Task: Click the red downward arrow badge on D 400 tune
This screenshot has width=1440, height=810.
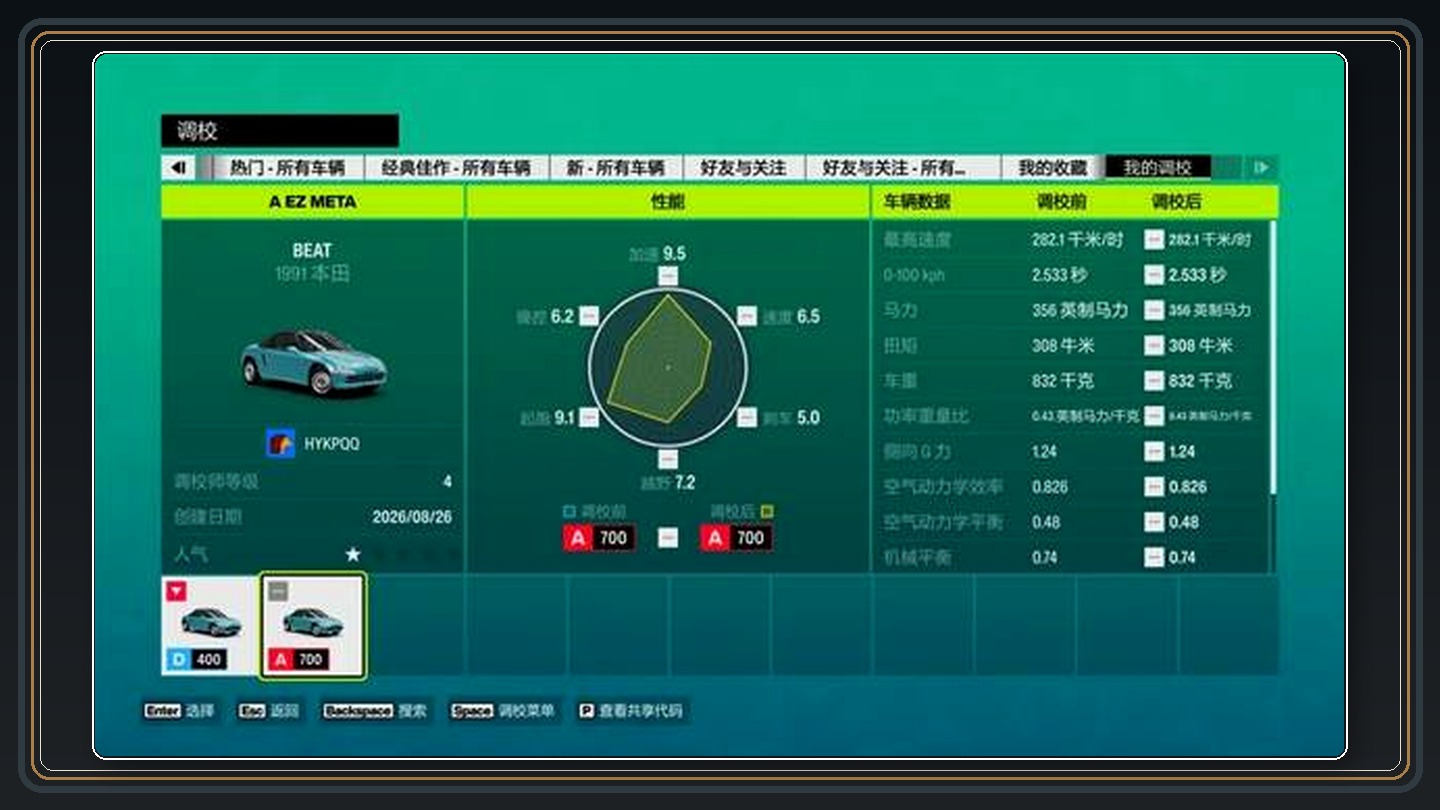Action: pyautogui.click(x=176, y=591)
